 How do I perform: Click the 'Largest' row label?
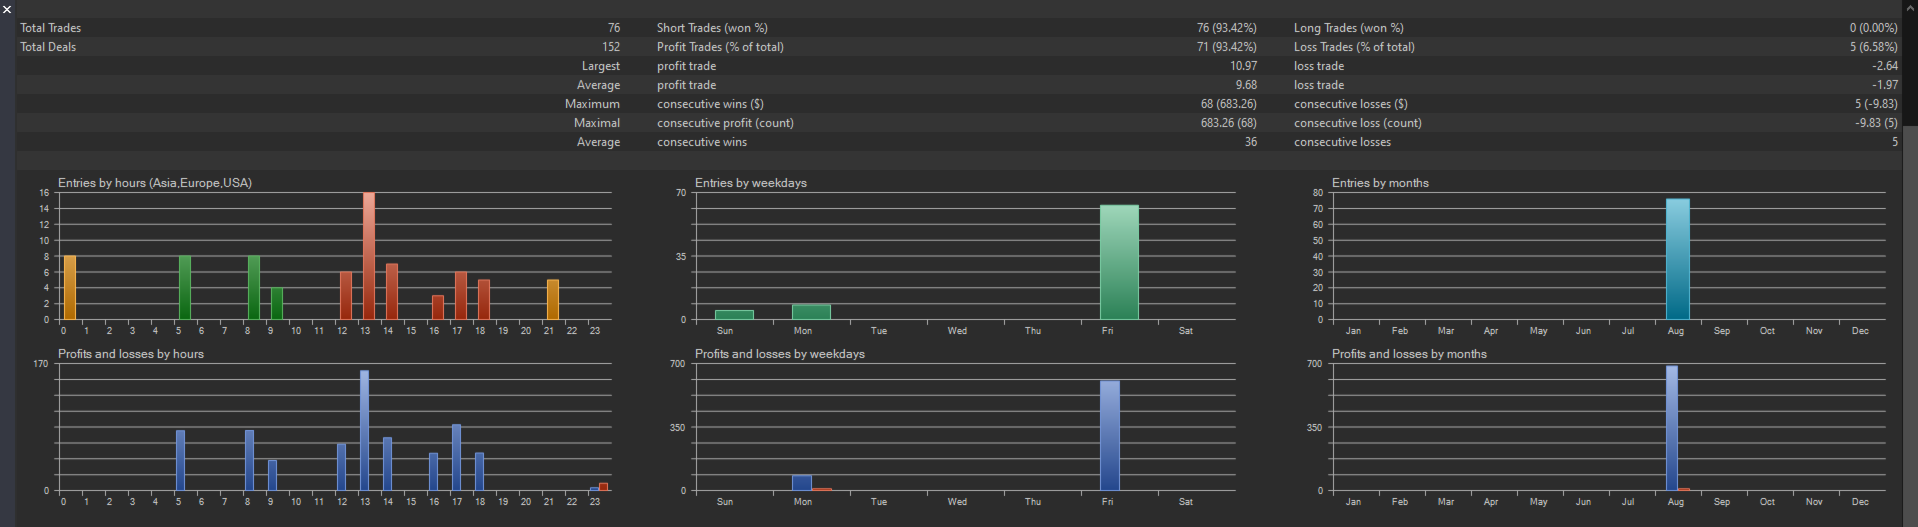(600, 66)
